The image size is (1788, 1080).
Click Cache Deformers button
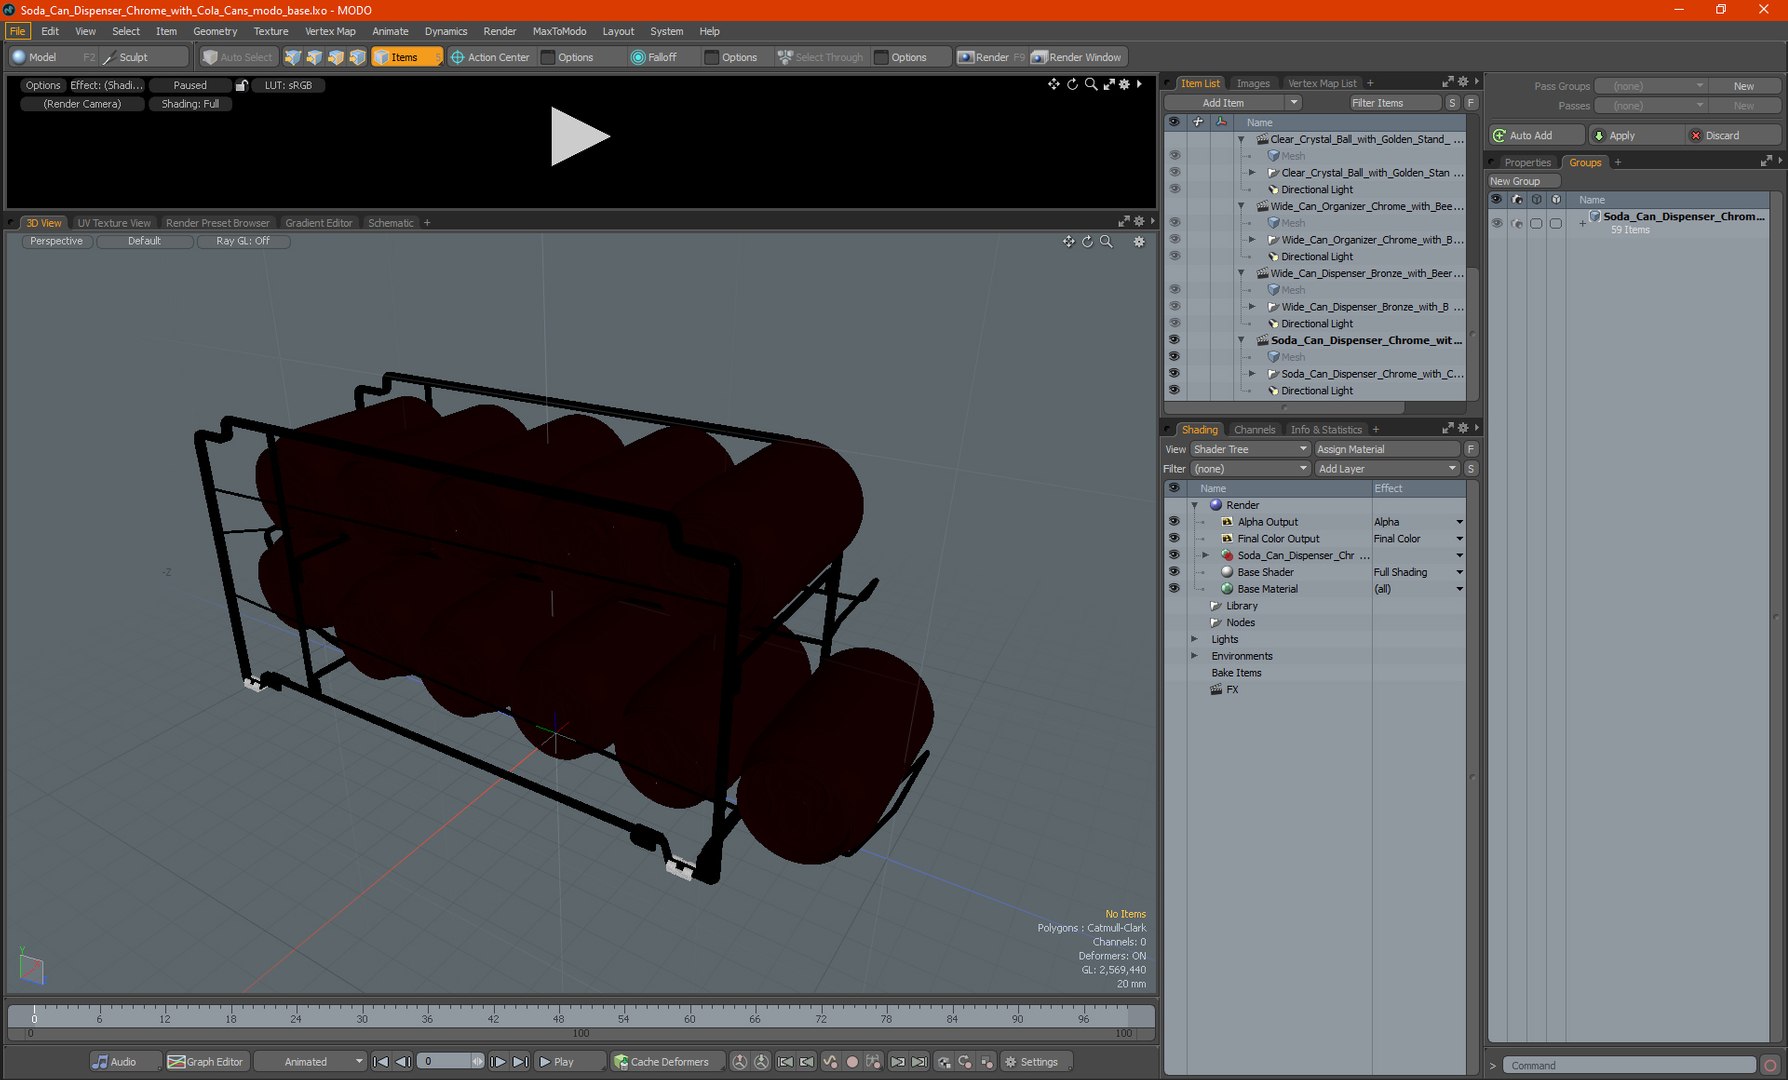tap(667, 1061)
